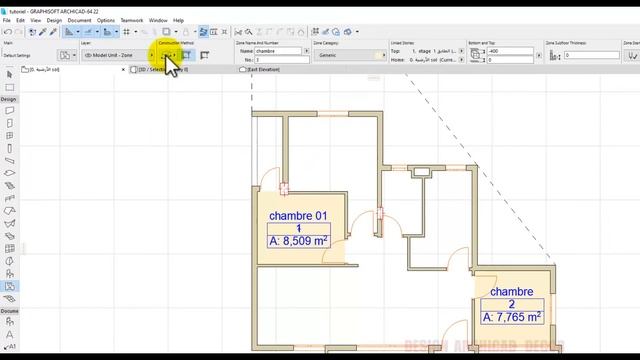Screen dimensions: 640x360
Task: Click the zone No. input field
Action: point(282,60)
